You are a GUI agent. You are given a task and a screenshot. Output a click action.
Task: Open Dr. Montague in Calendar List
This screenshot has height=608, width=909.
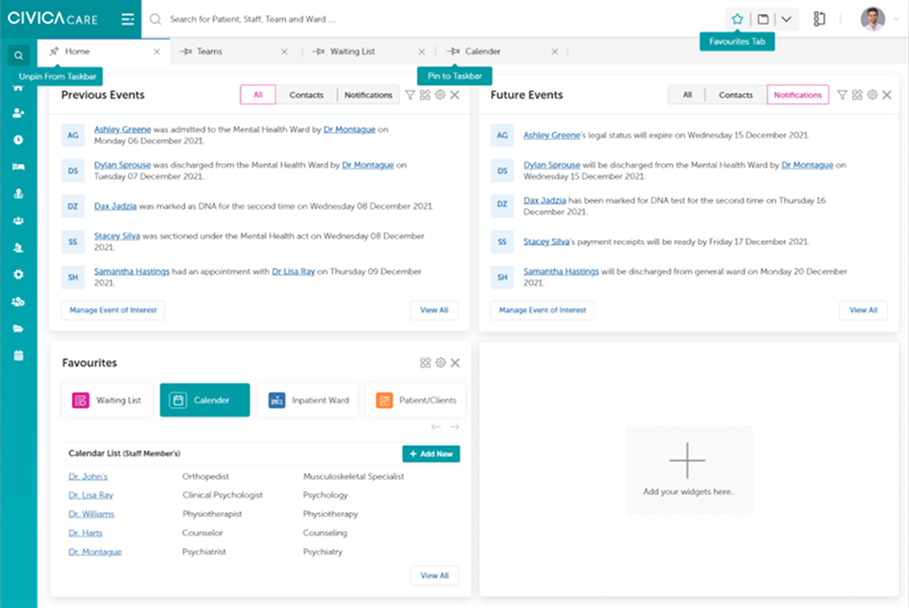point(95,552)
